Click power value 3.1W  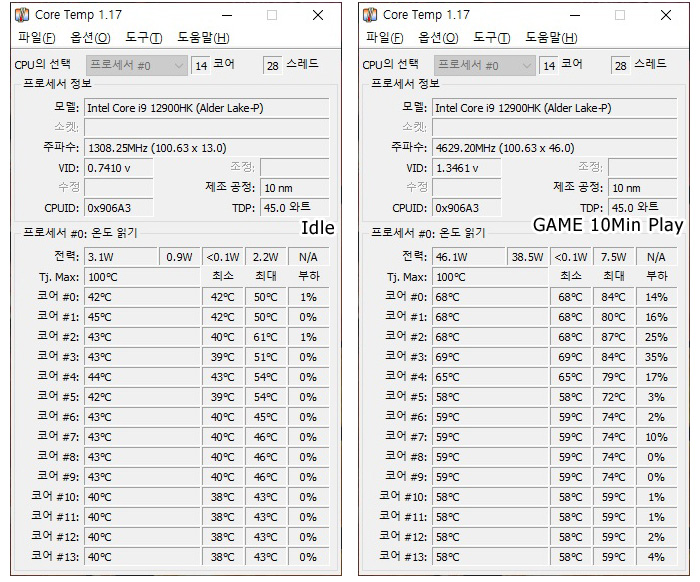(121, 257)
